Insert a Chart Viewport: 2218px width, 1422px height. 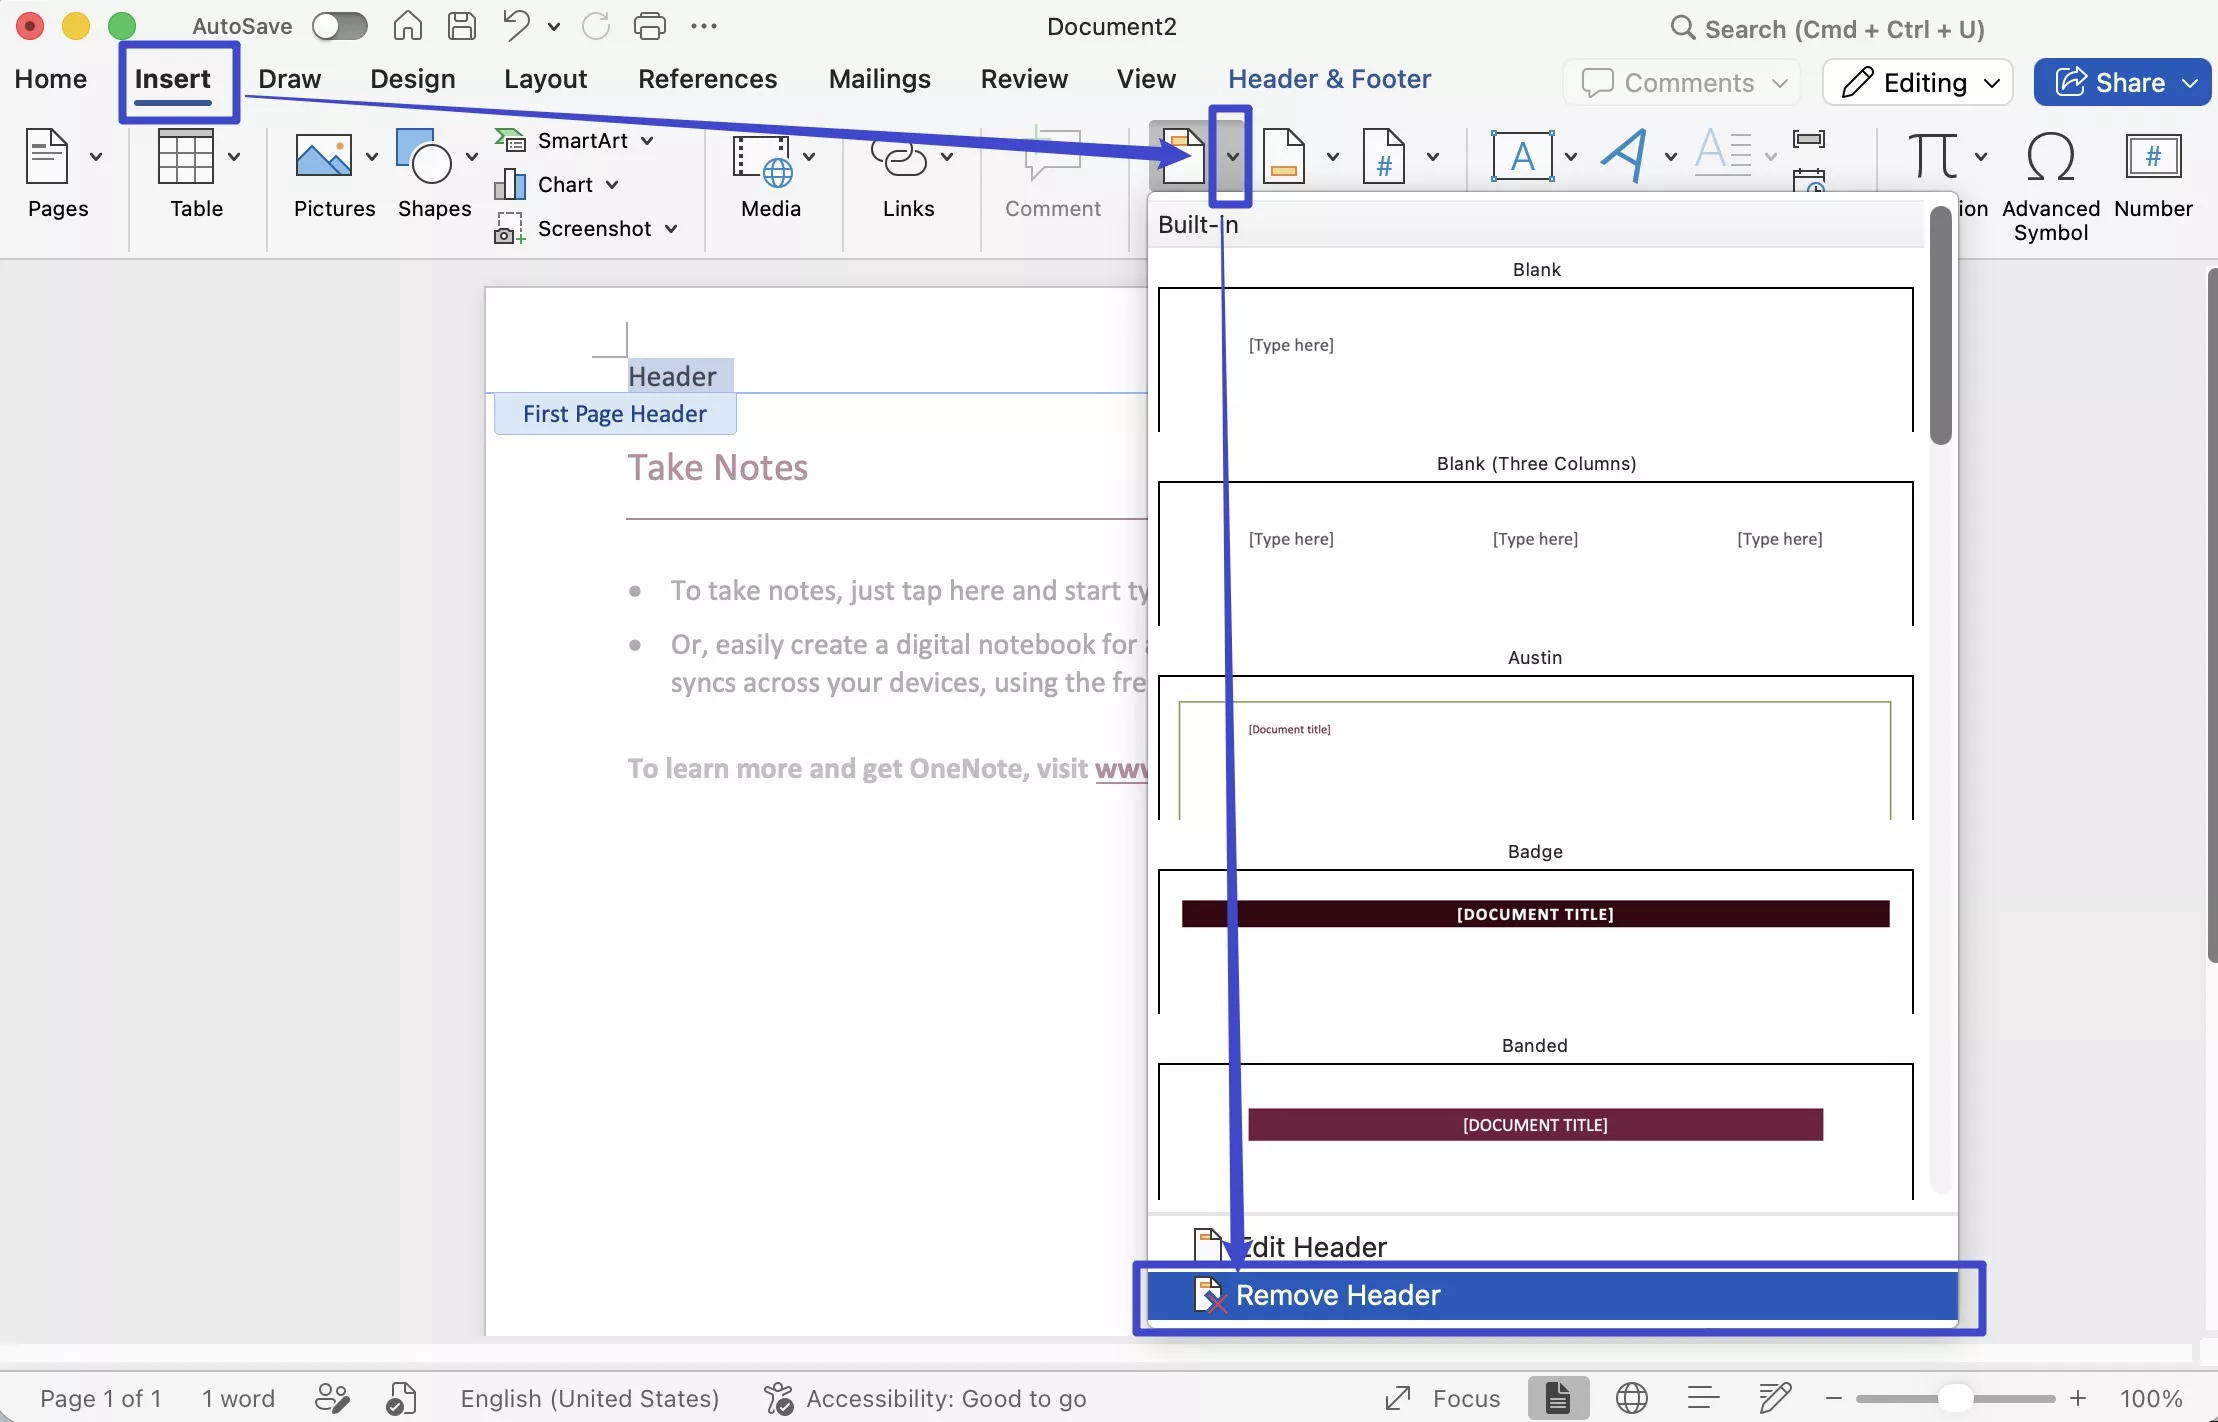point(557,184)
